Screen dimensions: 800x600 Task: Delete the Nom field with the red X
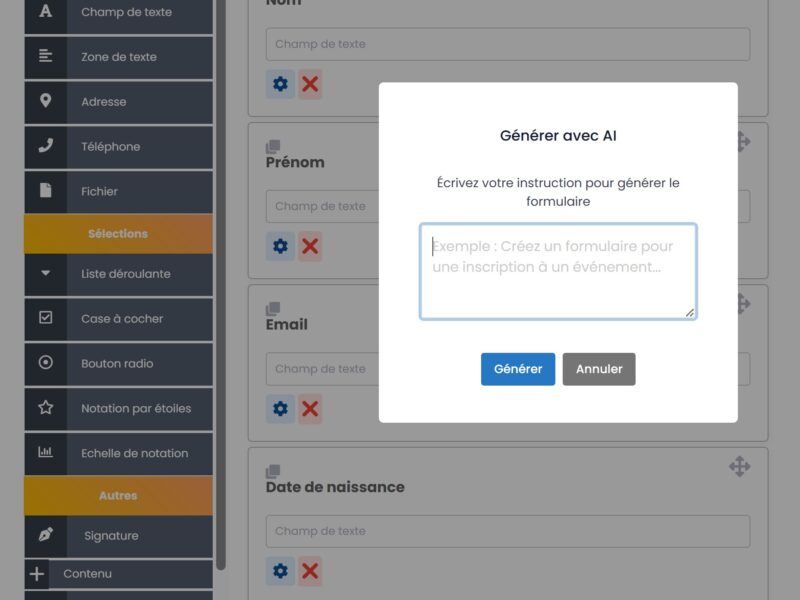point(310,84)
